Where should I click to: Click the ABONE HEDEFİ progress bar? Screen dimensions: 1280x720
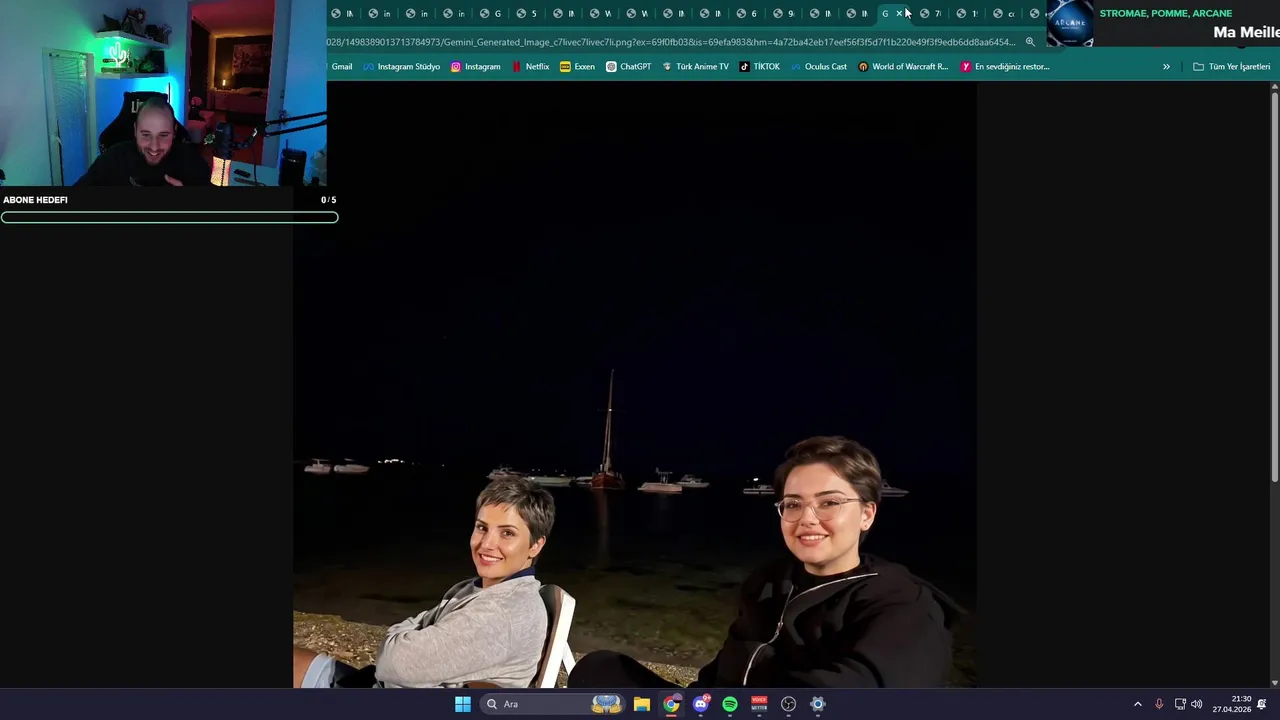(170, 217)
